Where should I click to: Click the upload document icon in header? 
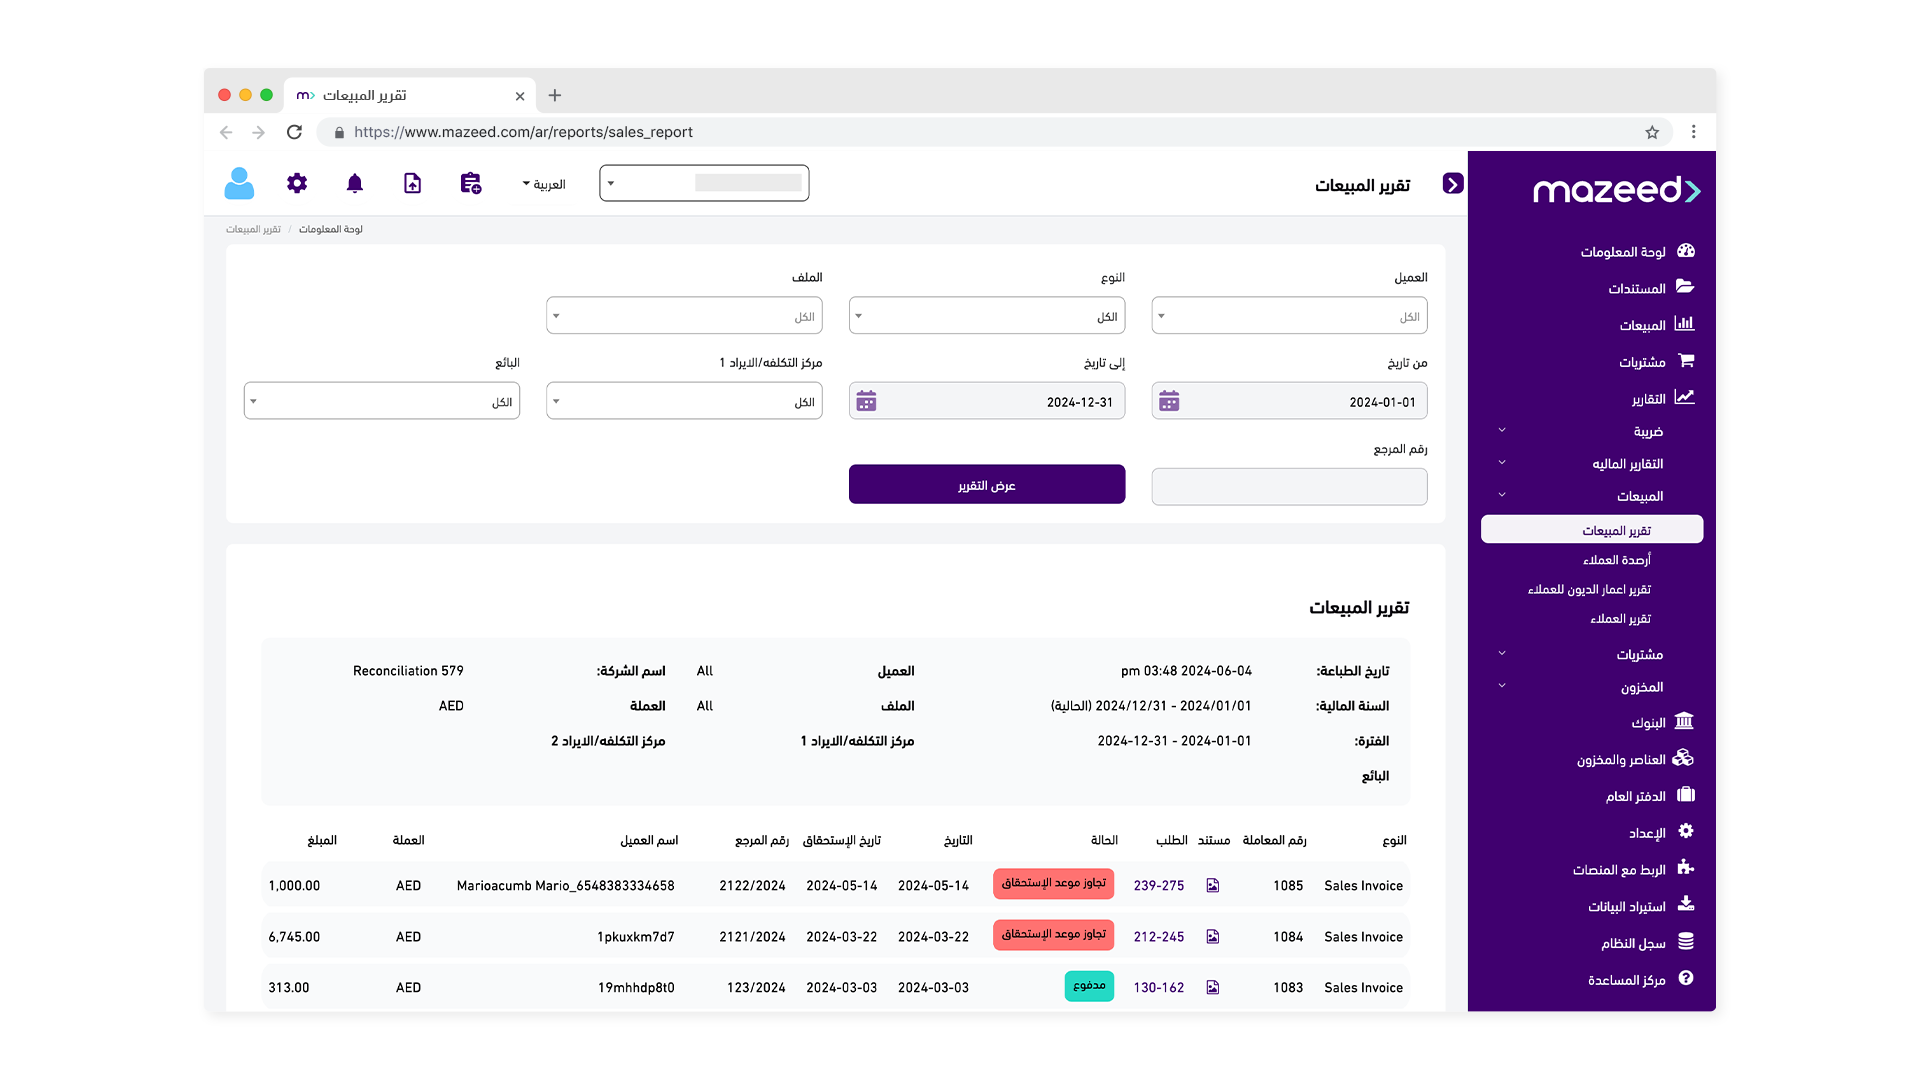tap(413, 183)
